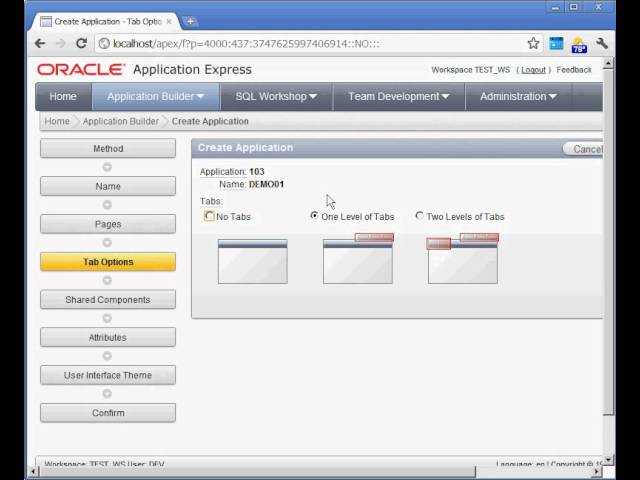Image resolution: width=640 pixels, height=480 pixels.
Task: Go to the Shared Components step
Action: click(108, 299)
